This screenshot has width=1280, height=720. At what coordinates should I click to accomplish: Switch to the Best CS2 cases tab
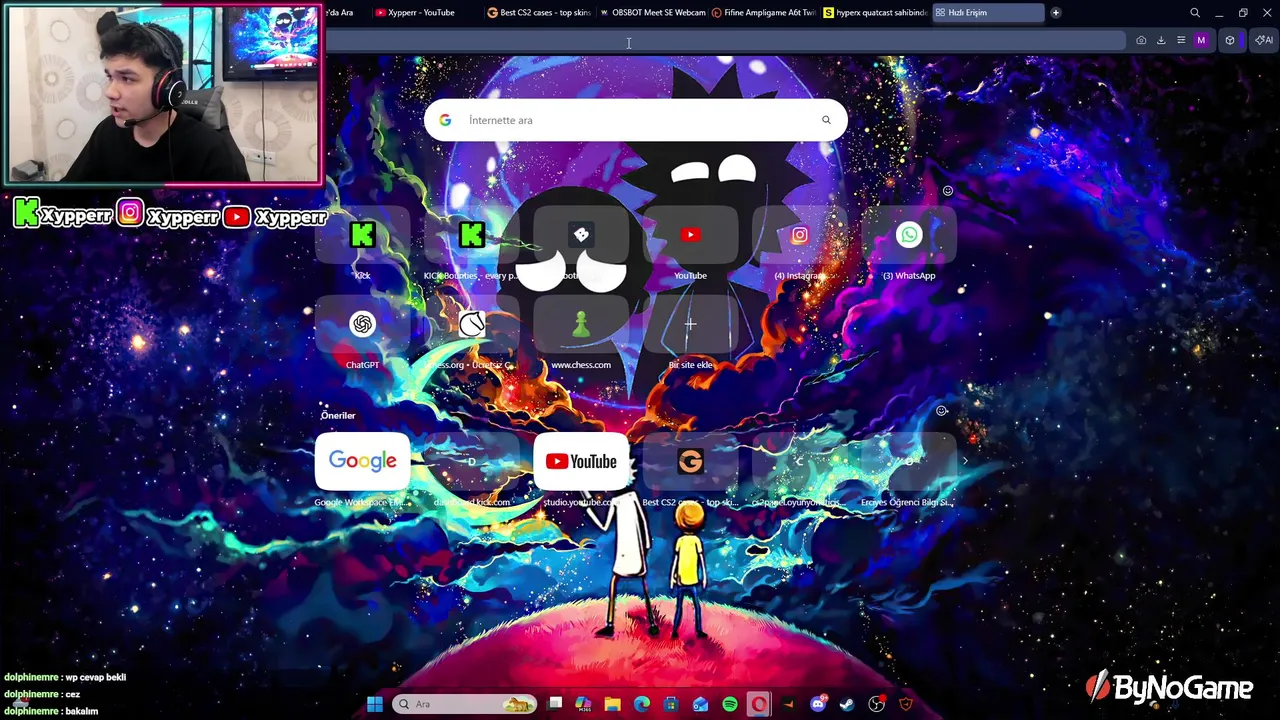tap(540, 12)
